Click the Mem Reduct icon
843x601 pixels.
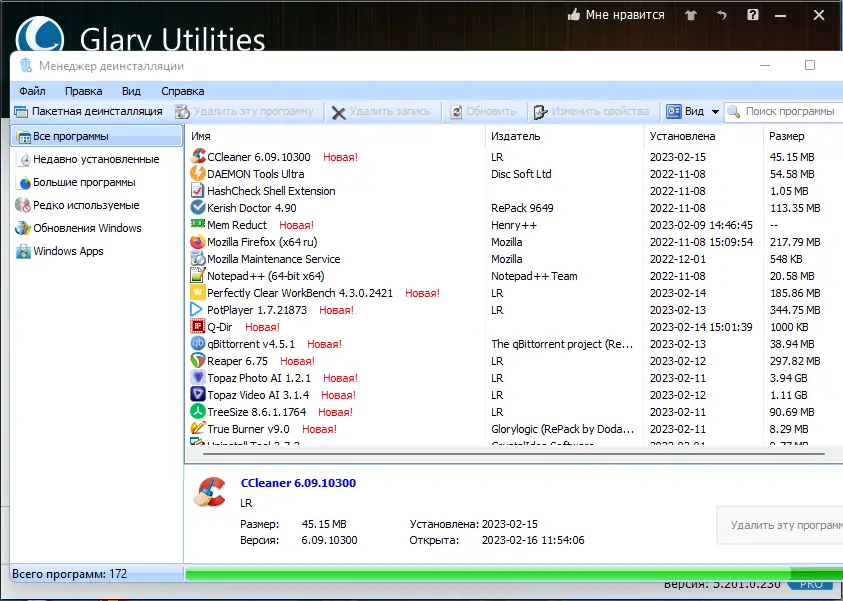tap(198, 224)
